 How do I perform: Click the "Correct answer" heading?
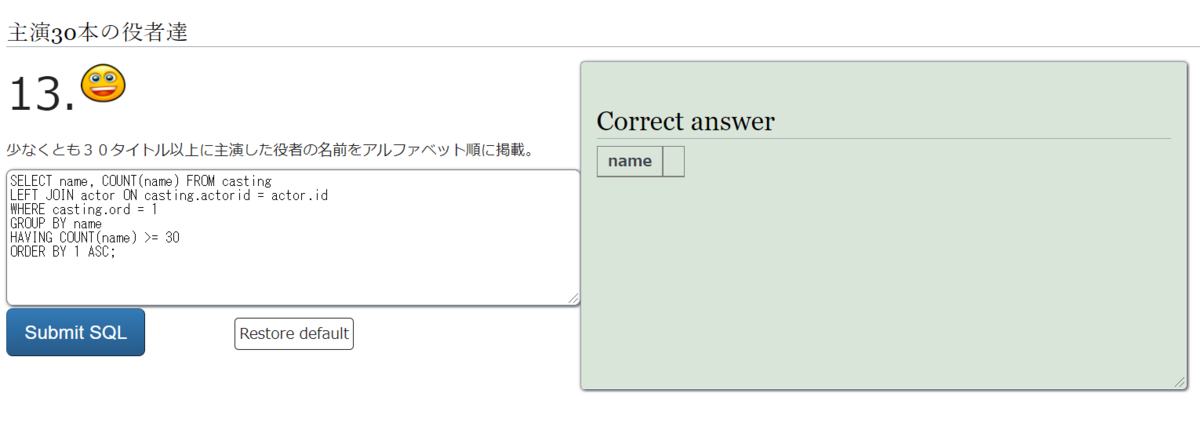[x=685, y=121]
